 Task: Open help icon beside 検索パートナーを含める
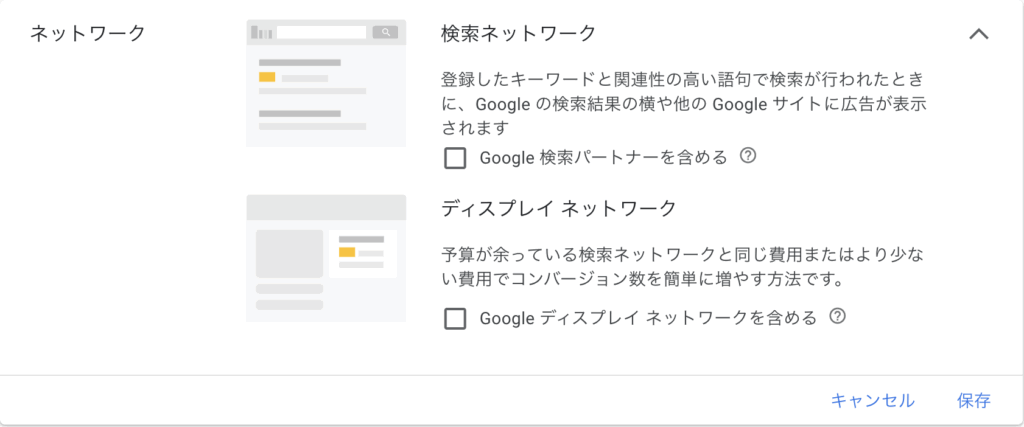[747, 156]
